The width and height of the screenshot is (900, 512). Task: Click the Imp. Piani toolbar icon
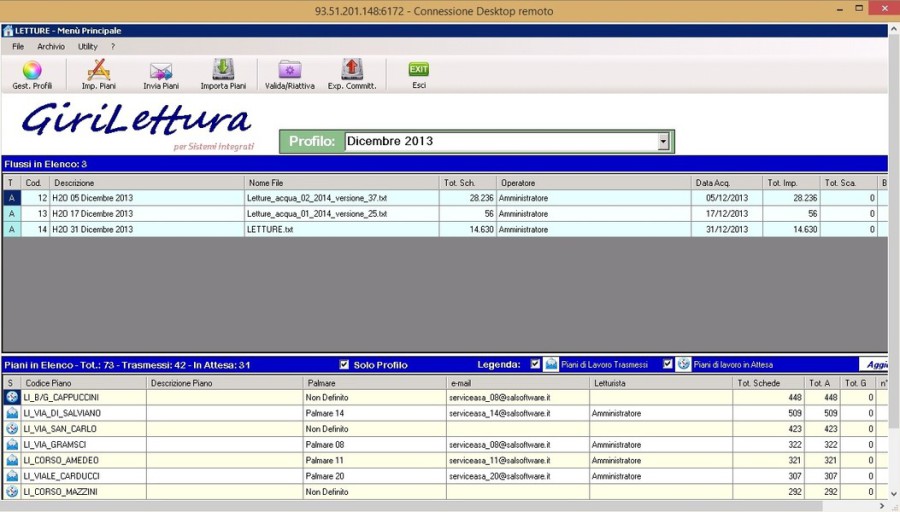point(98,71)
